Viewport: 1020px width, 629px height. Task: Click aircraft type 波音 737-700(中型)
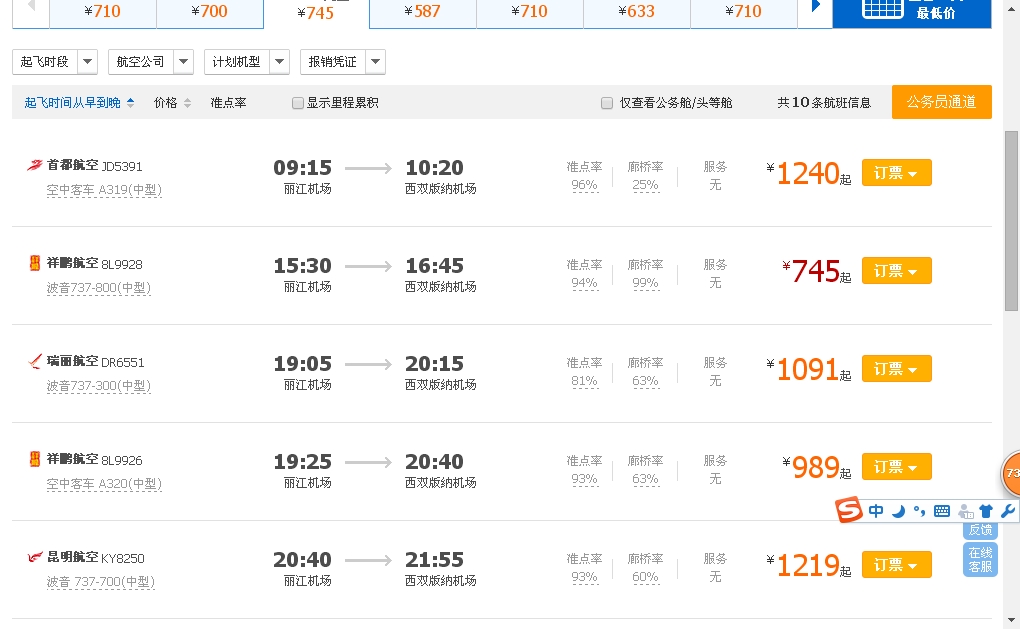click(101, 582)
